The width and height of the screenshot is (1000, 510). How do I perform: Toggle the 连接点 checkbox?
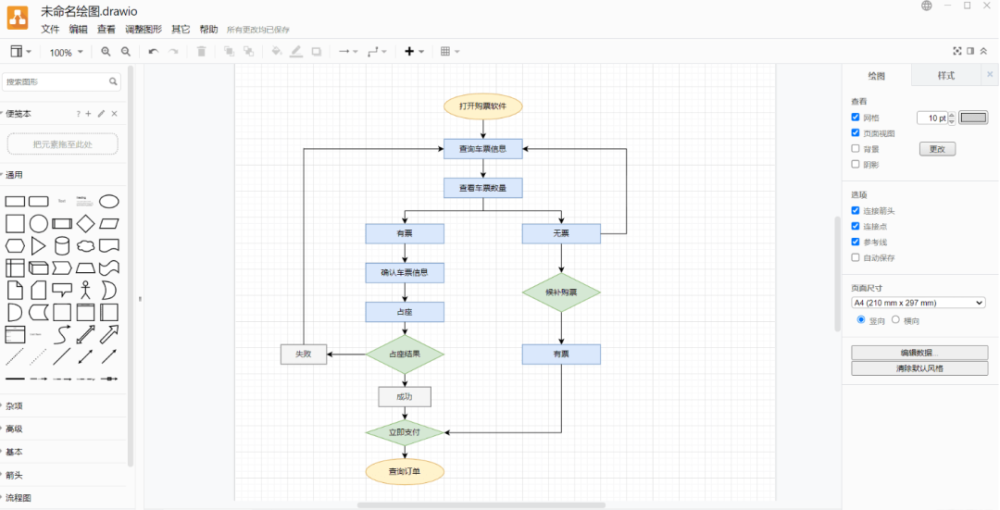(x=855, y=226)
